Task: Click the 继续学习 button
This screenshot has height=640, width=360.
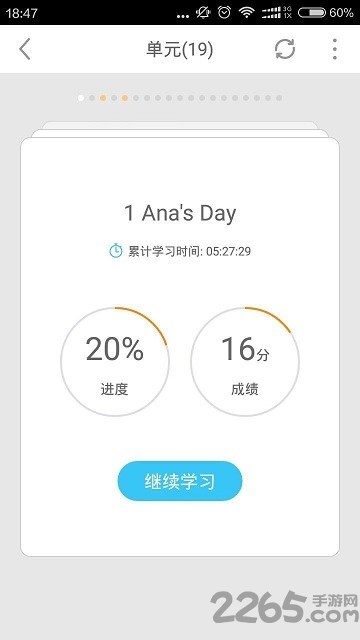Action: point(180,481)
